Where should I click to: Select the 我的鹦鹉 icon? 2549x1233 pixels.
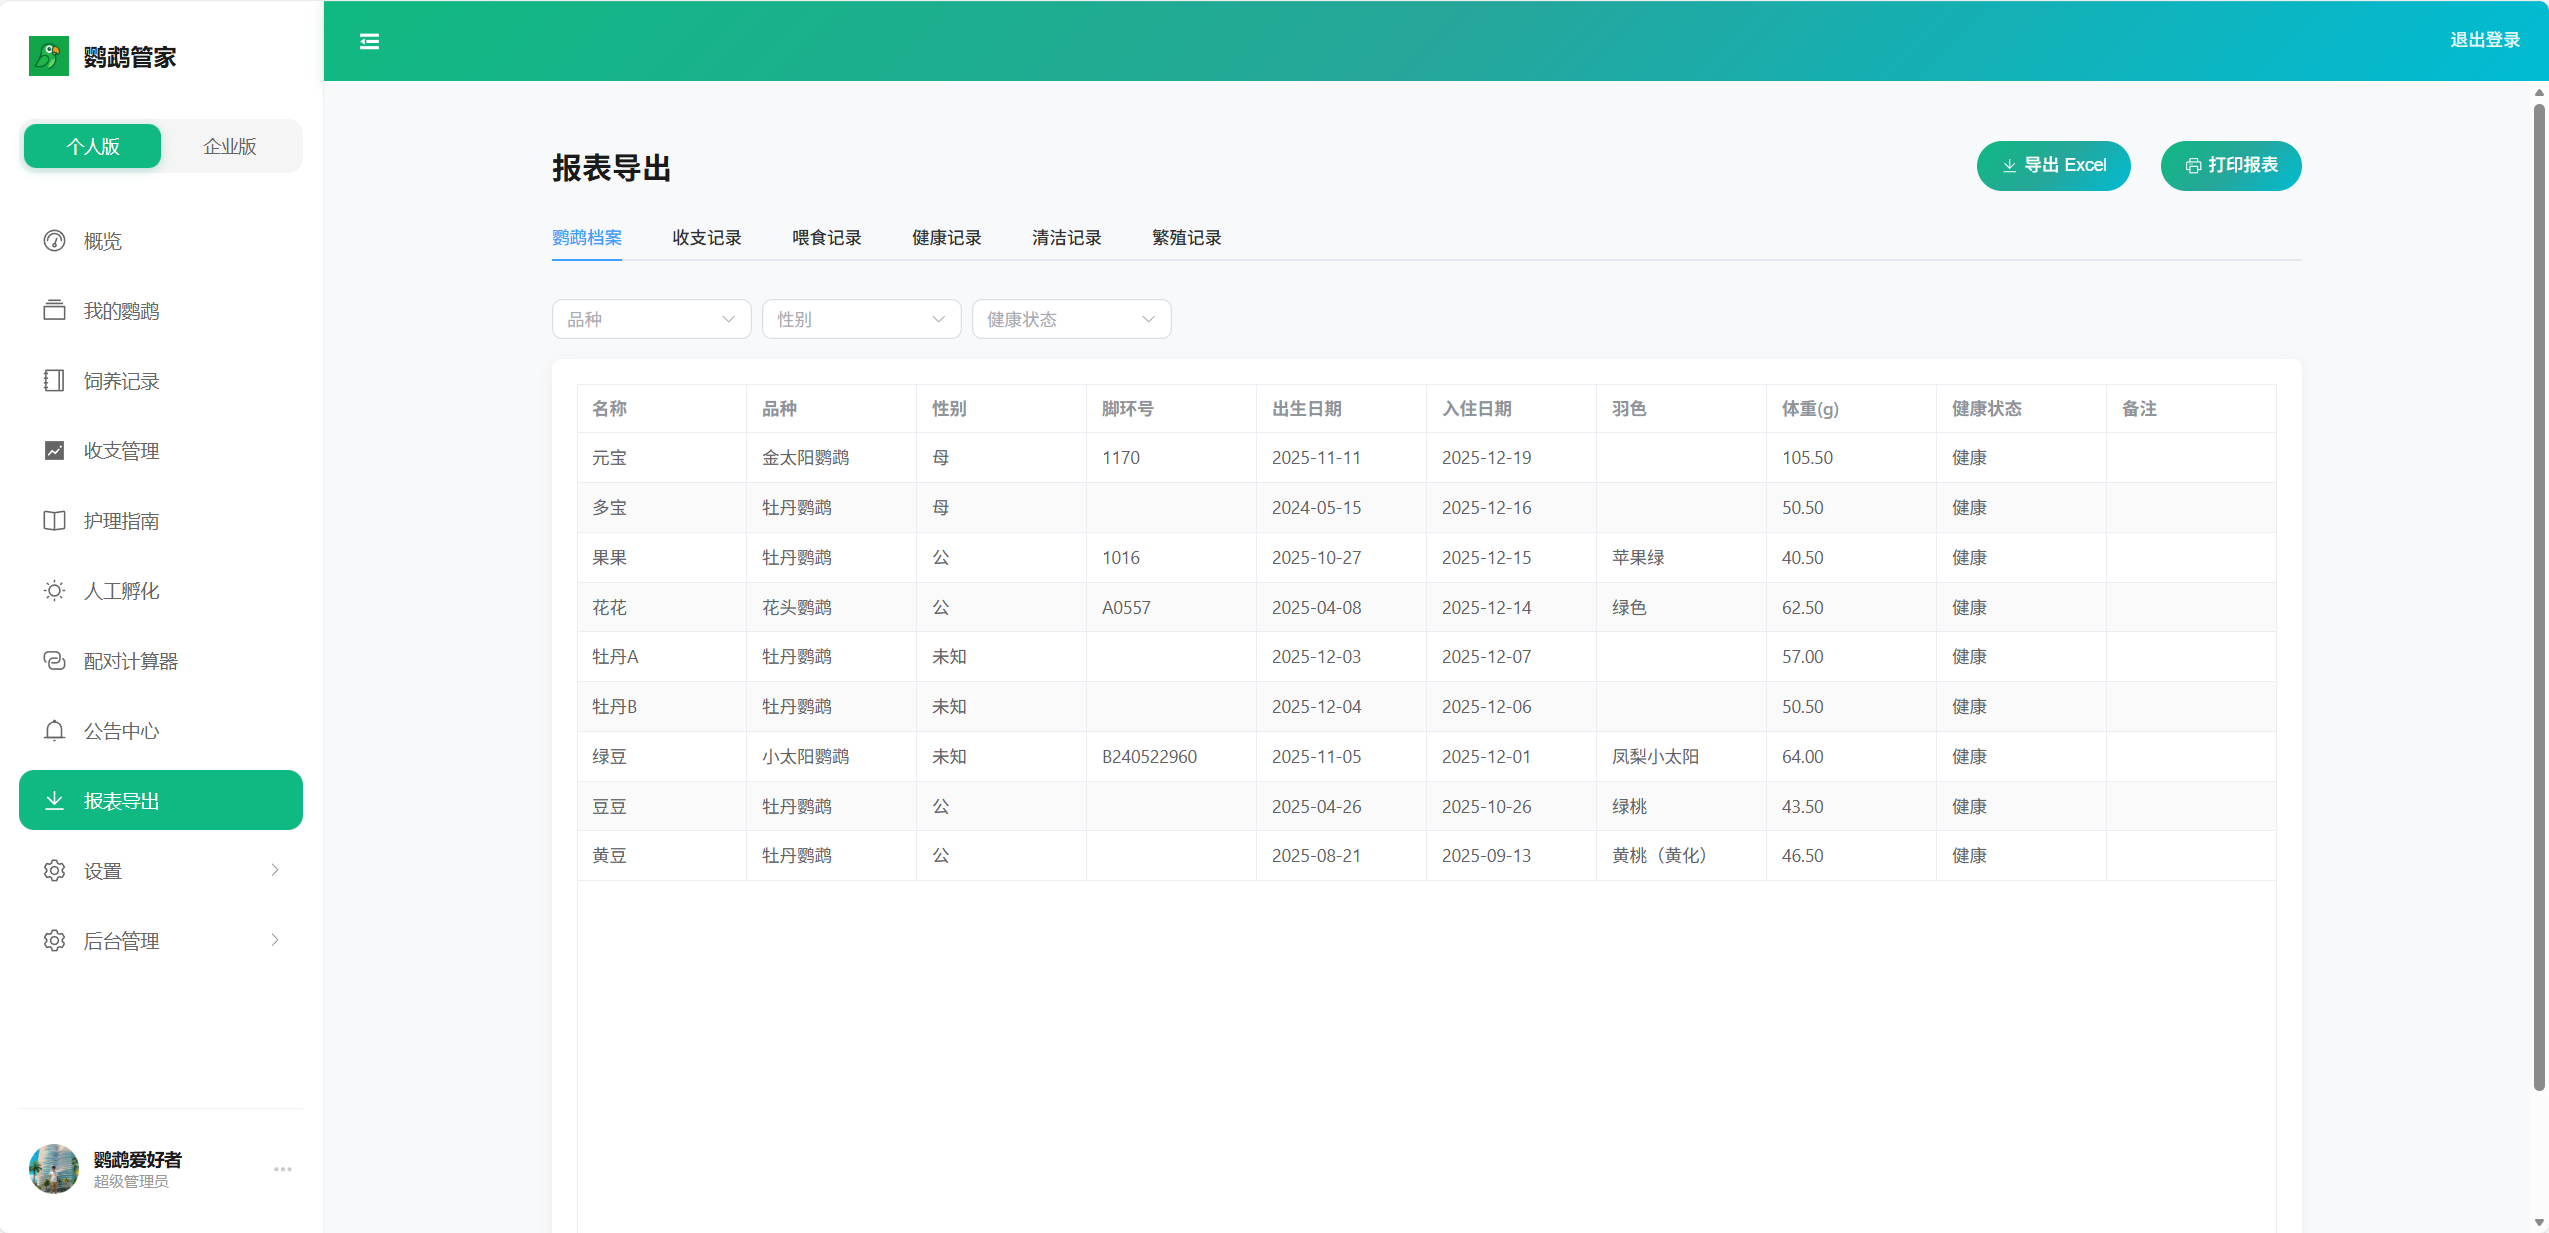click(54, 310)
